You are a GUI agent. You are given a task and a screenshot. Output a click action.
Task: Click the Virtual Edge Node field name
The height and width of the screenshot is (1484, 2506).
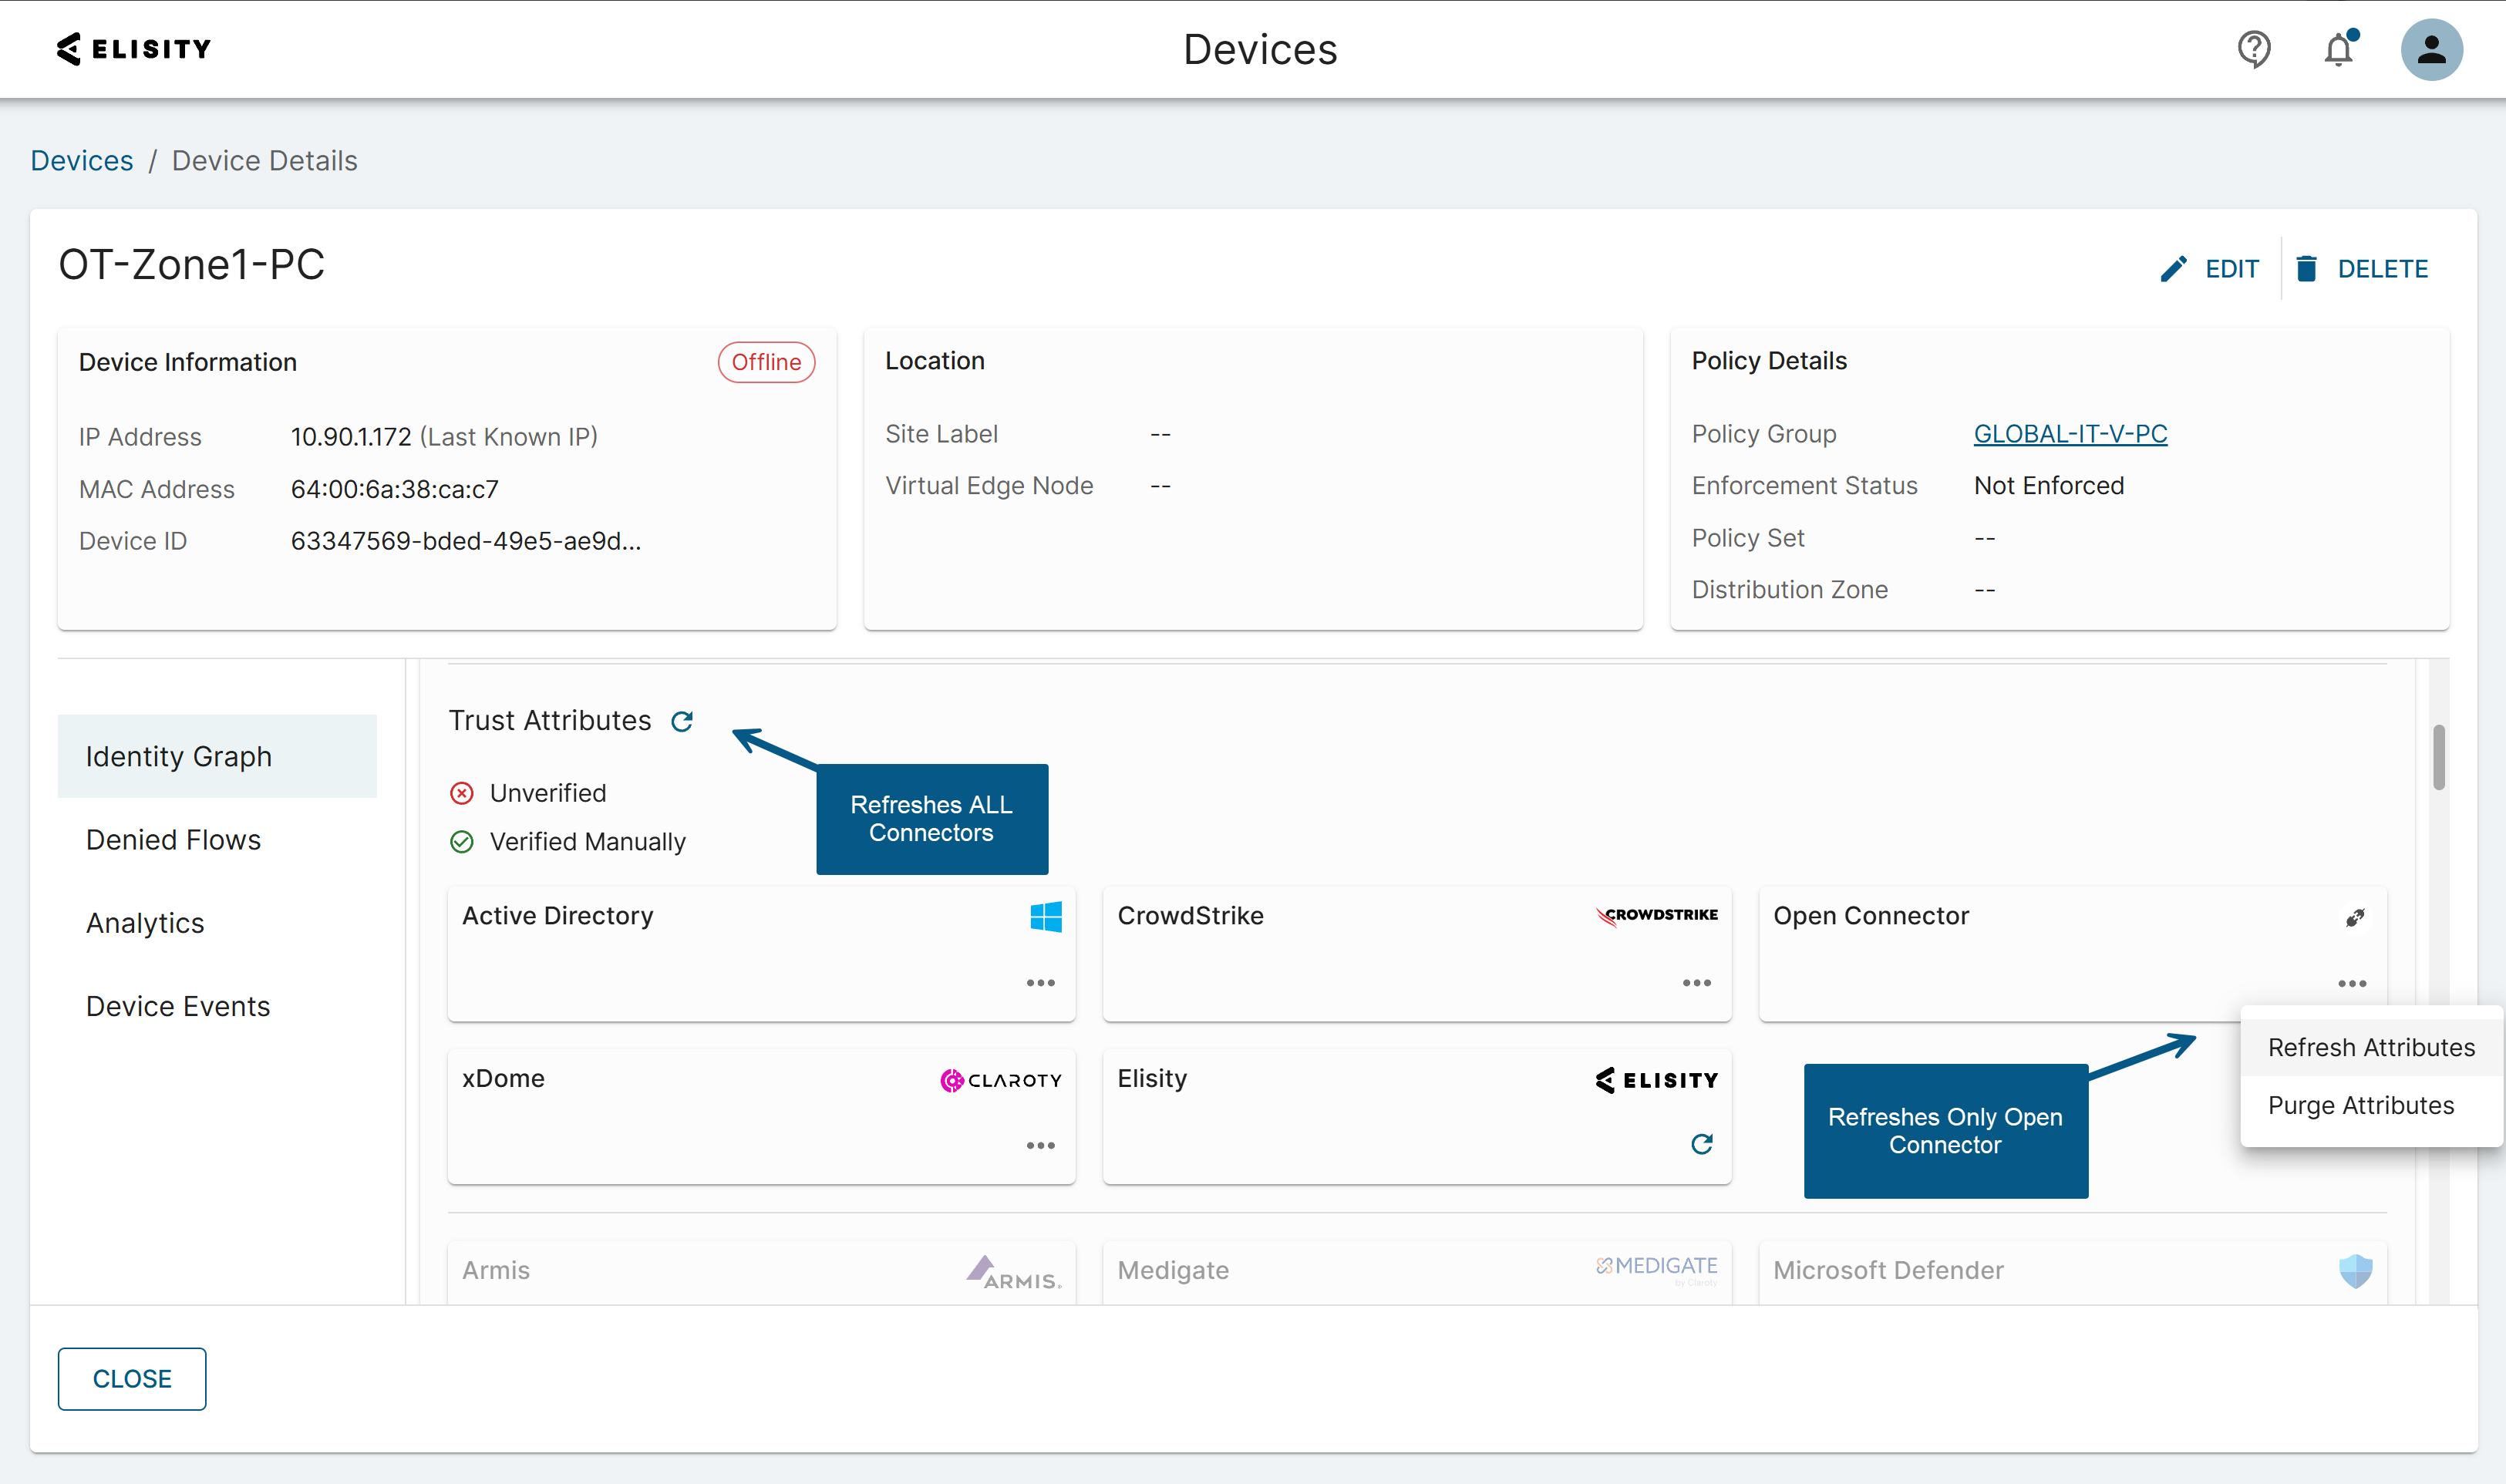click(x=989, y=486)
